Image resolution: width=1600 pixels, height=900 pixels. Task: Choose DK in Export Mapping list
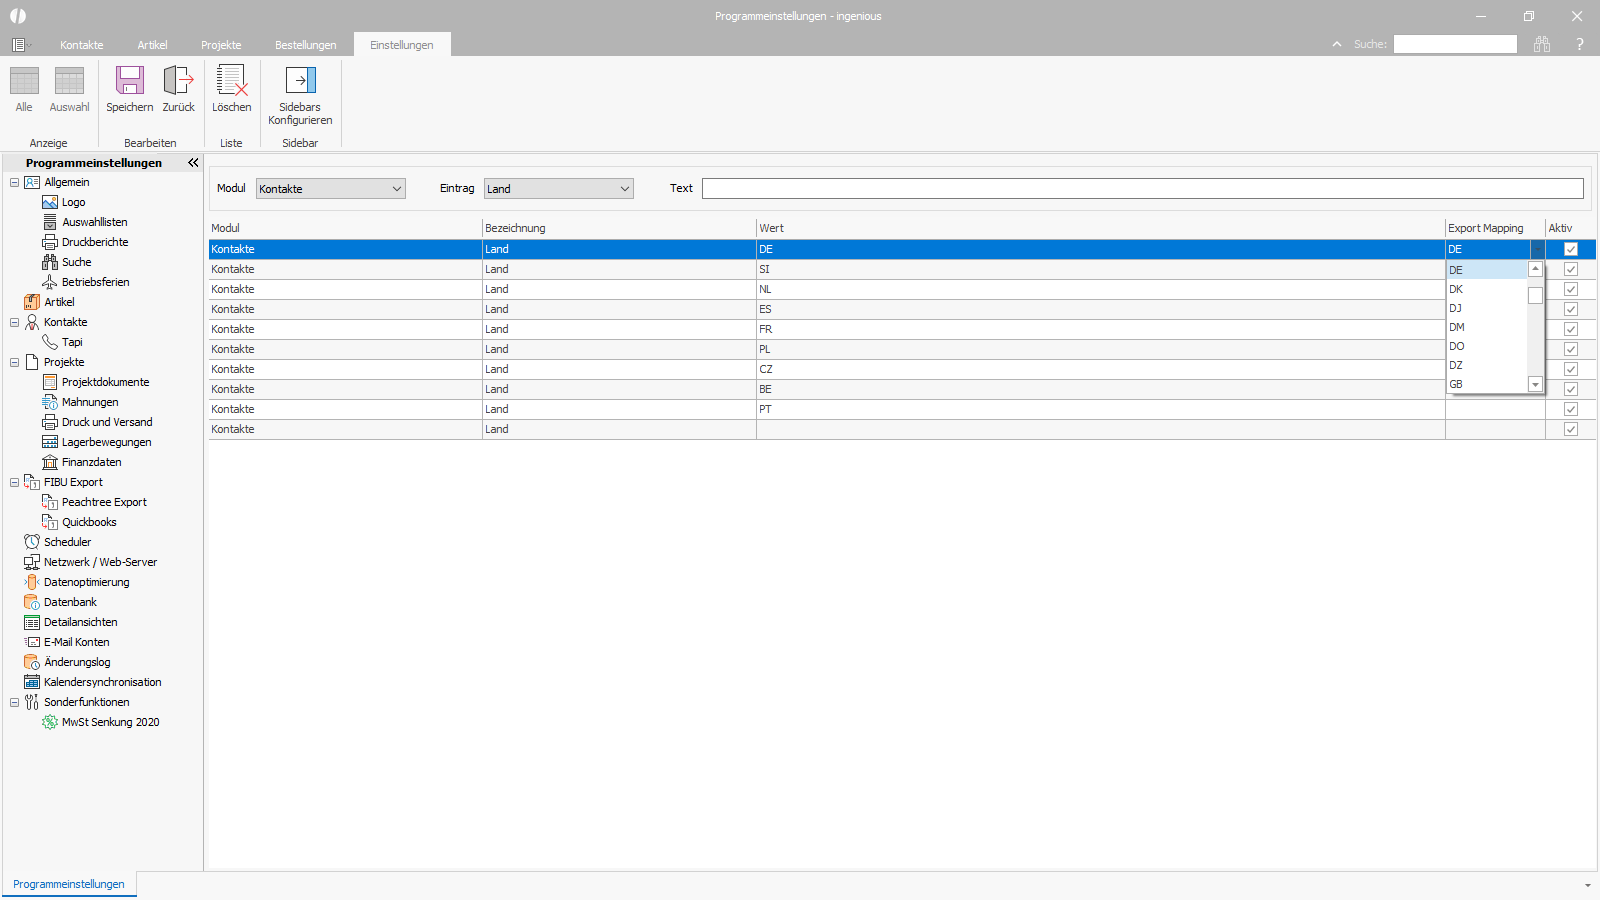1486,289
